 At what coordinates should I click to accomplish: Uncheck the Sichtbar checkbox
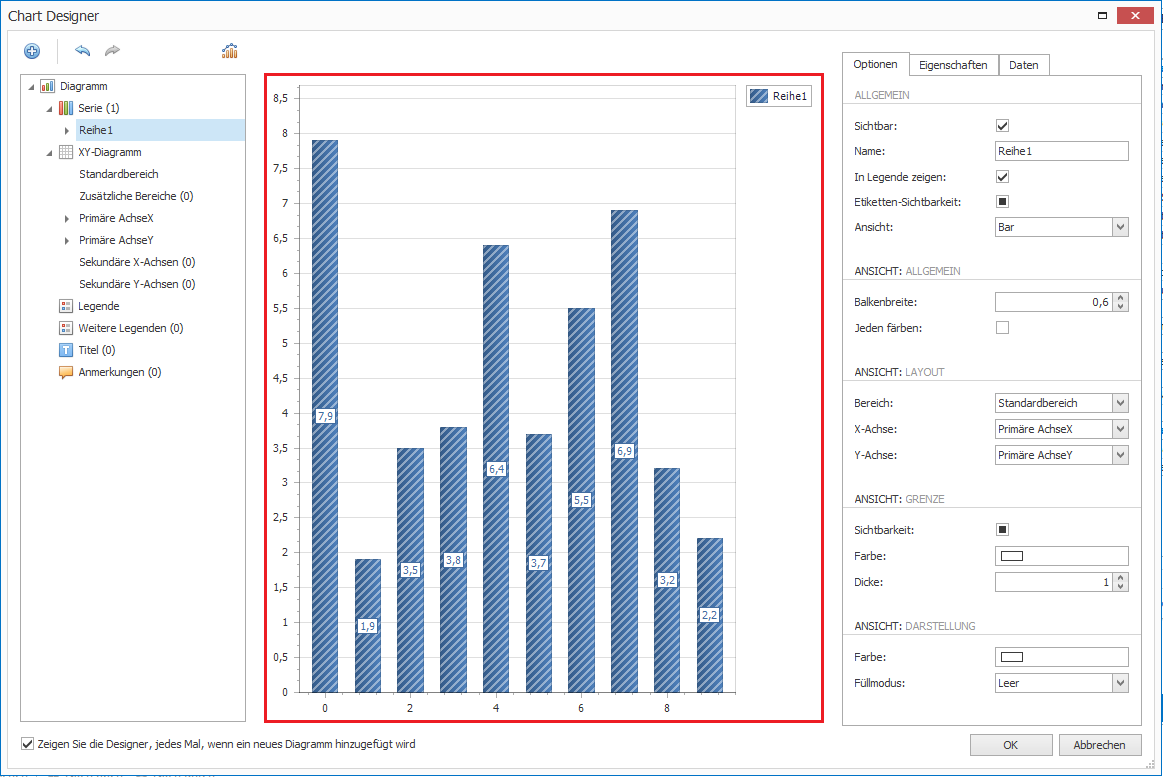coord(1002,126)
